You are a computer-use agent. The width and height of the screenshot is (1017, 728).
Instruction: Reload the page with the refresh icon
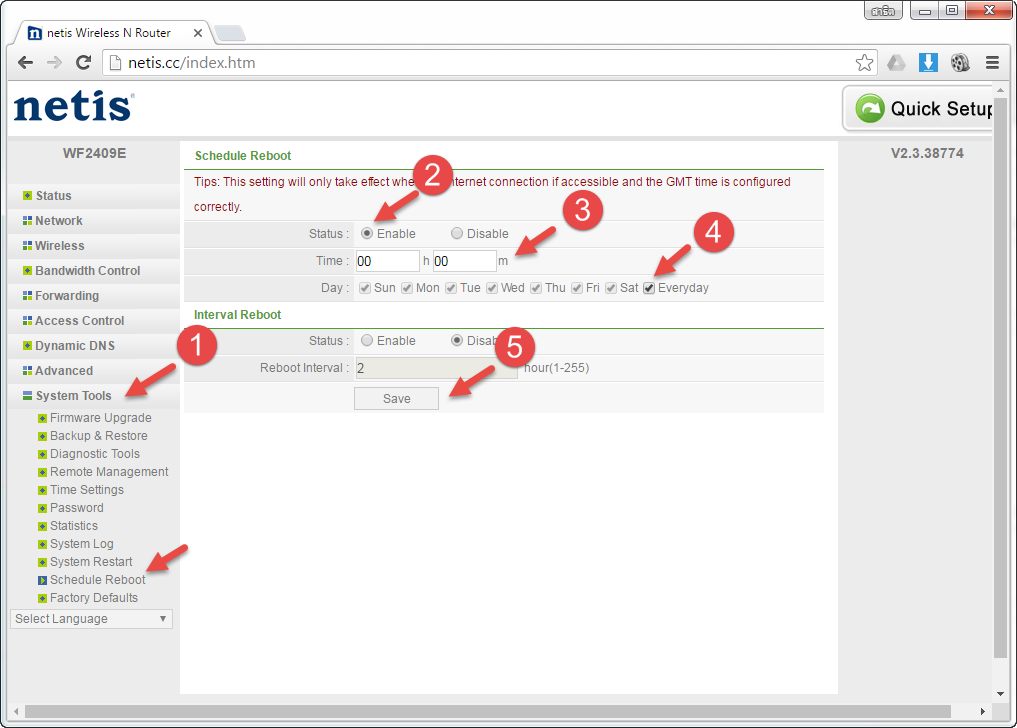[83, 62]
